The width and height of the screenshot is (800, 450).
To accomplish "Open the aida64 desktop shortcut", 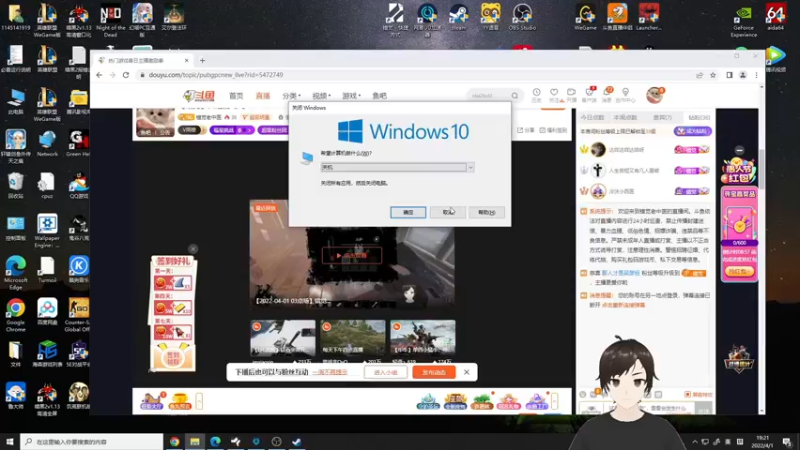I will click(x=776, y=17).
